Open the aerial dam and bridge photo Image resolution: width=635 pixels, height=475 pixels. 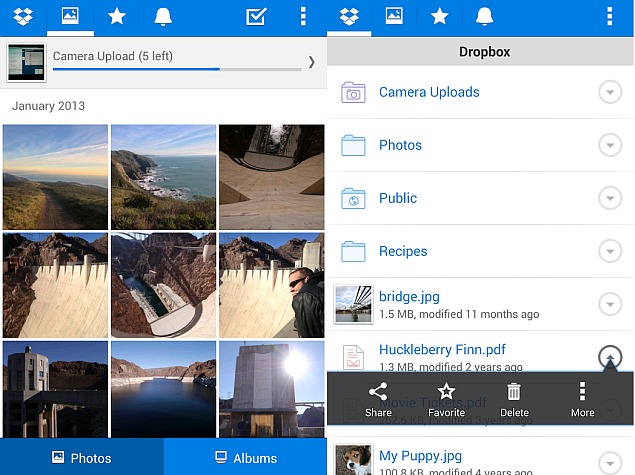164,285
